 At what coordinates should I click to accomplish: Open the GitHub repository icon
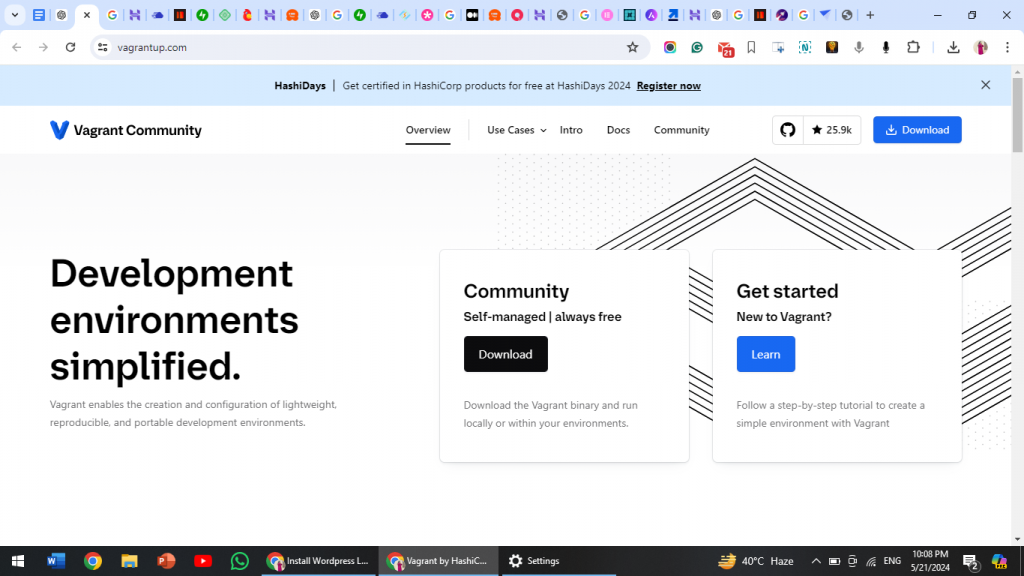click(x=787, y=130)
